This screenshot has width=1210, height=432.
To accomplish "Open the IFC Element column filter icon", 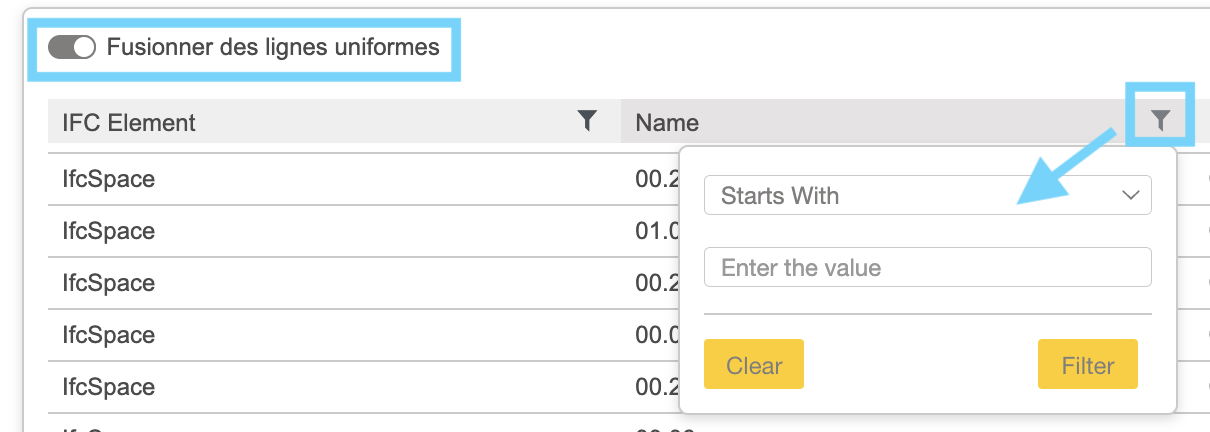I will 588,121.
